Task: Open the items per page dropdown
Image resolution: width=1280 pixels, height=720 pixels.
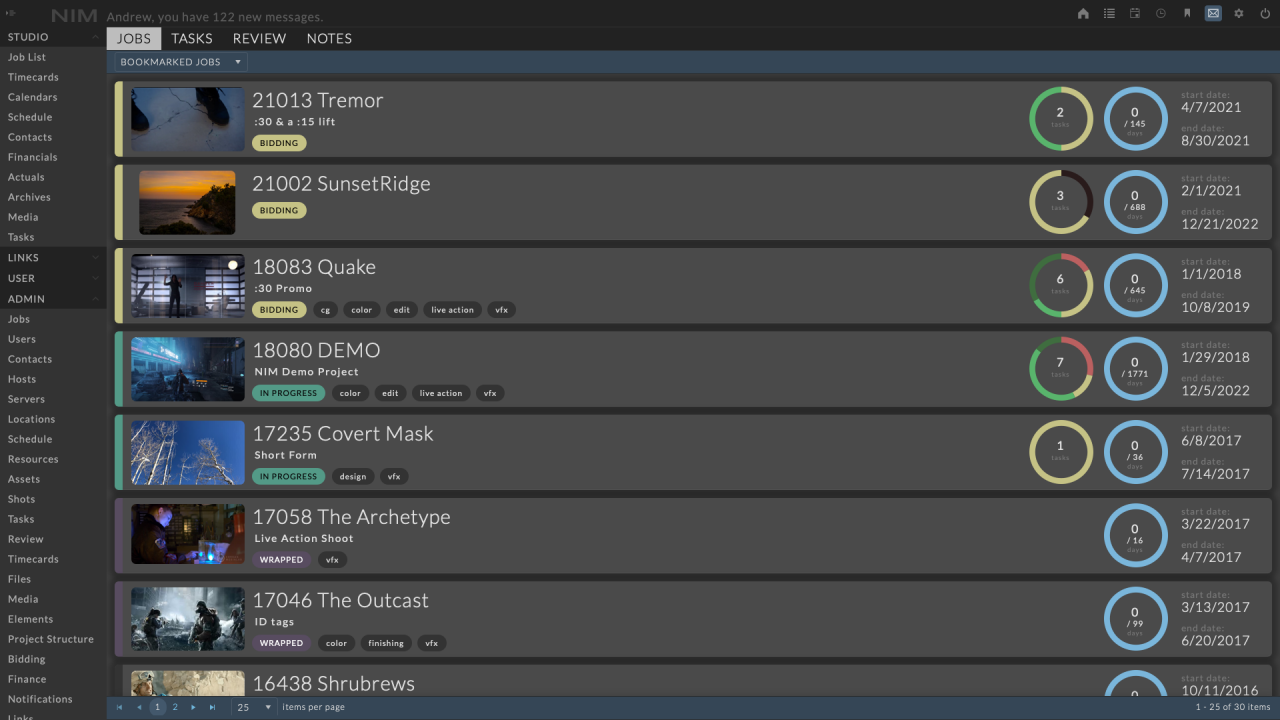Action: click(255, 707)
